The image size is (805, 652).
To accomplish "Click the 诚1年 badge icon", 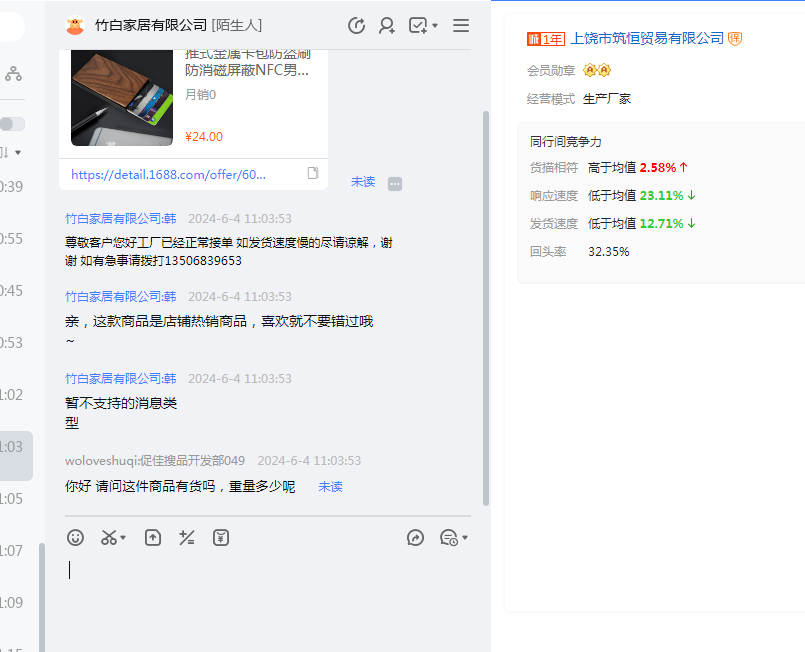I will point(546,39).
